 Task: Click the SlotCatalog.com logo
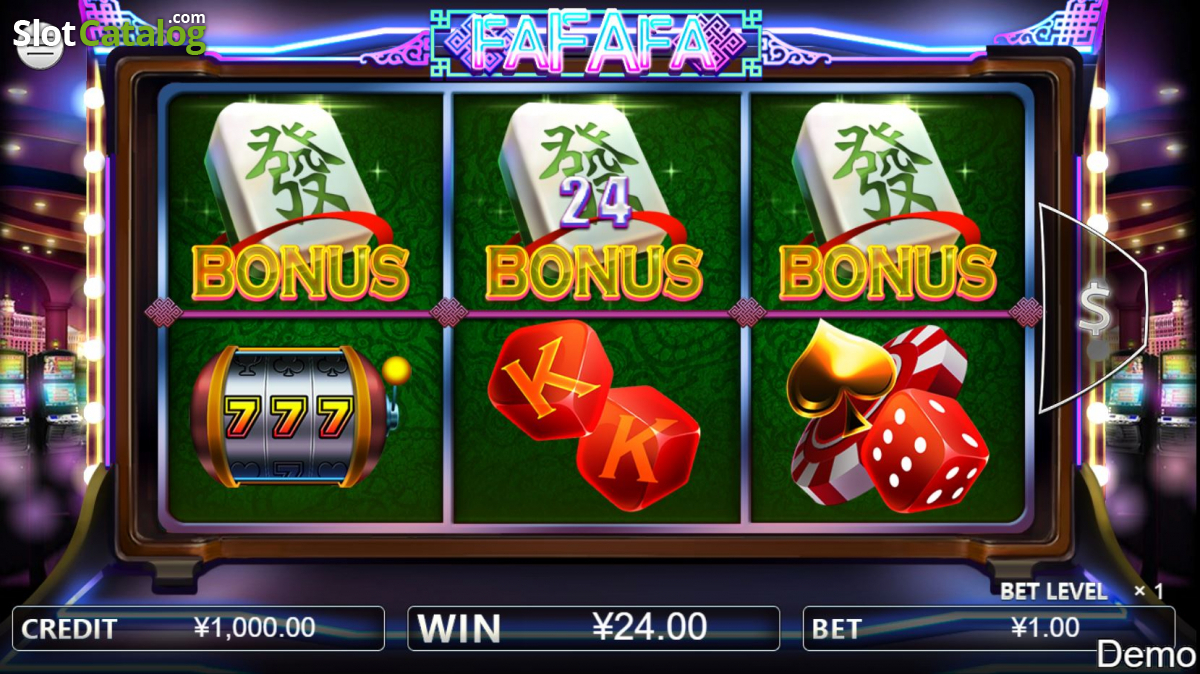pyautogui.click(x=110, y=33)
